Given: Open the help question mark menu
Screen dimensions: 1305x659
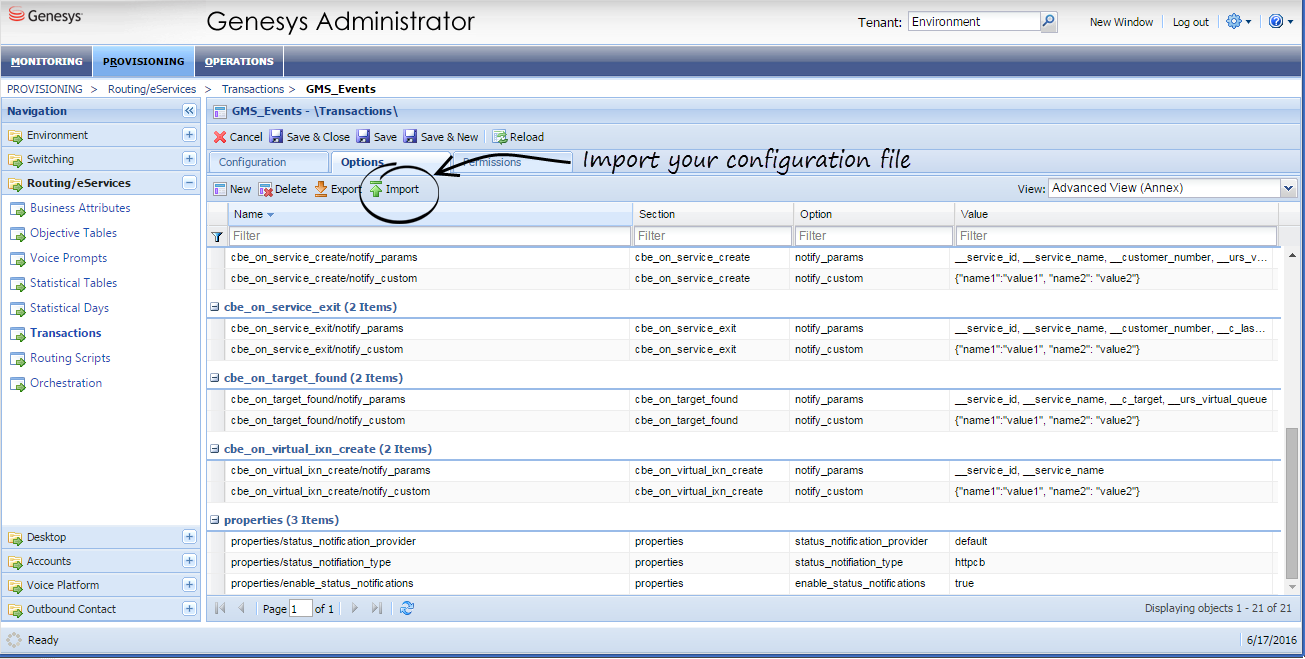Looking at the screenshot, I should click(1279, 21).
